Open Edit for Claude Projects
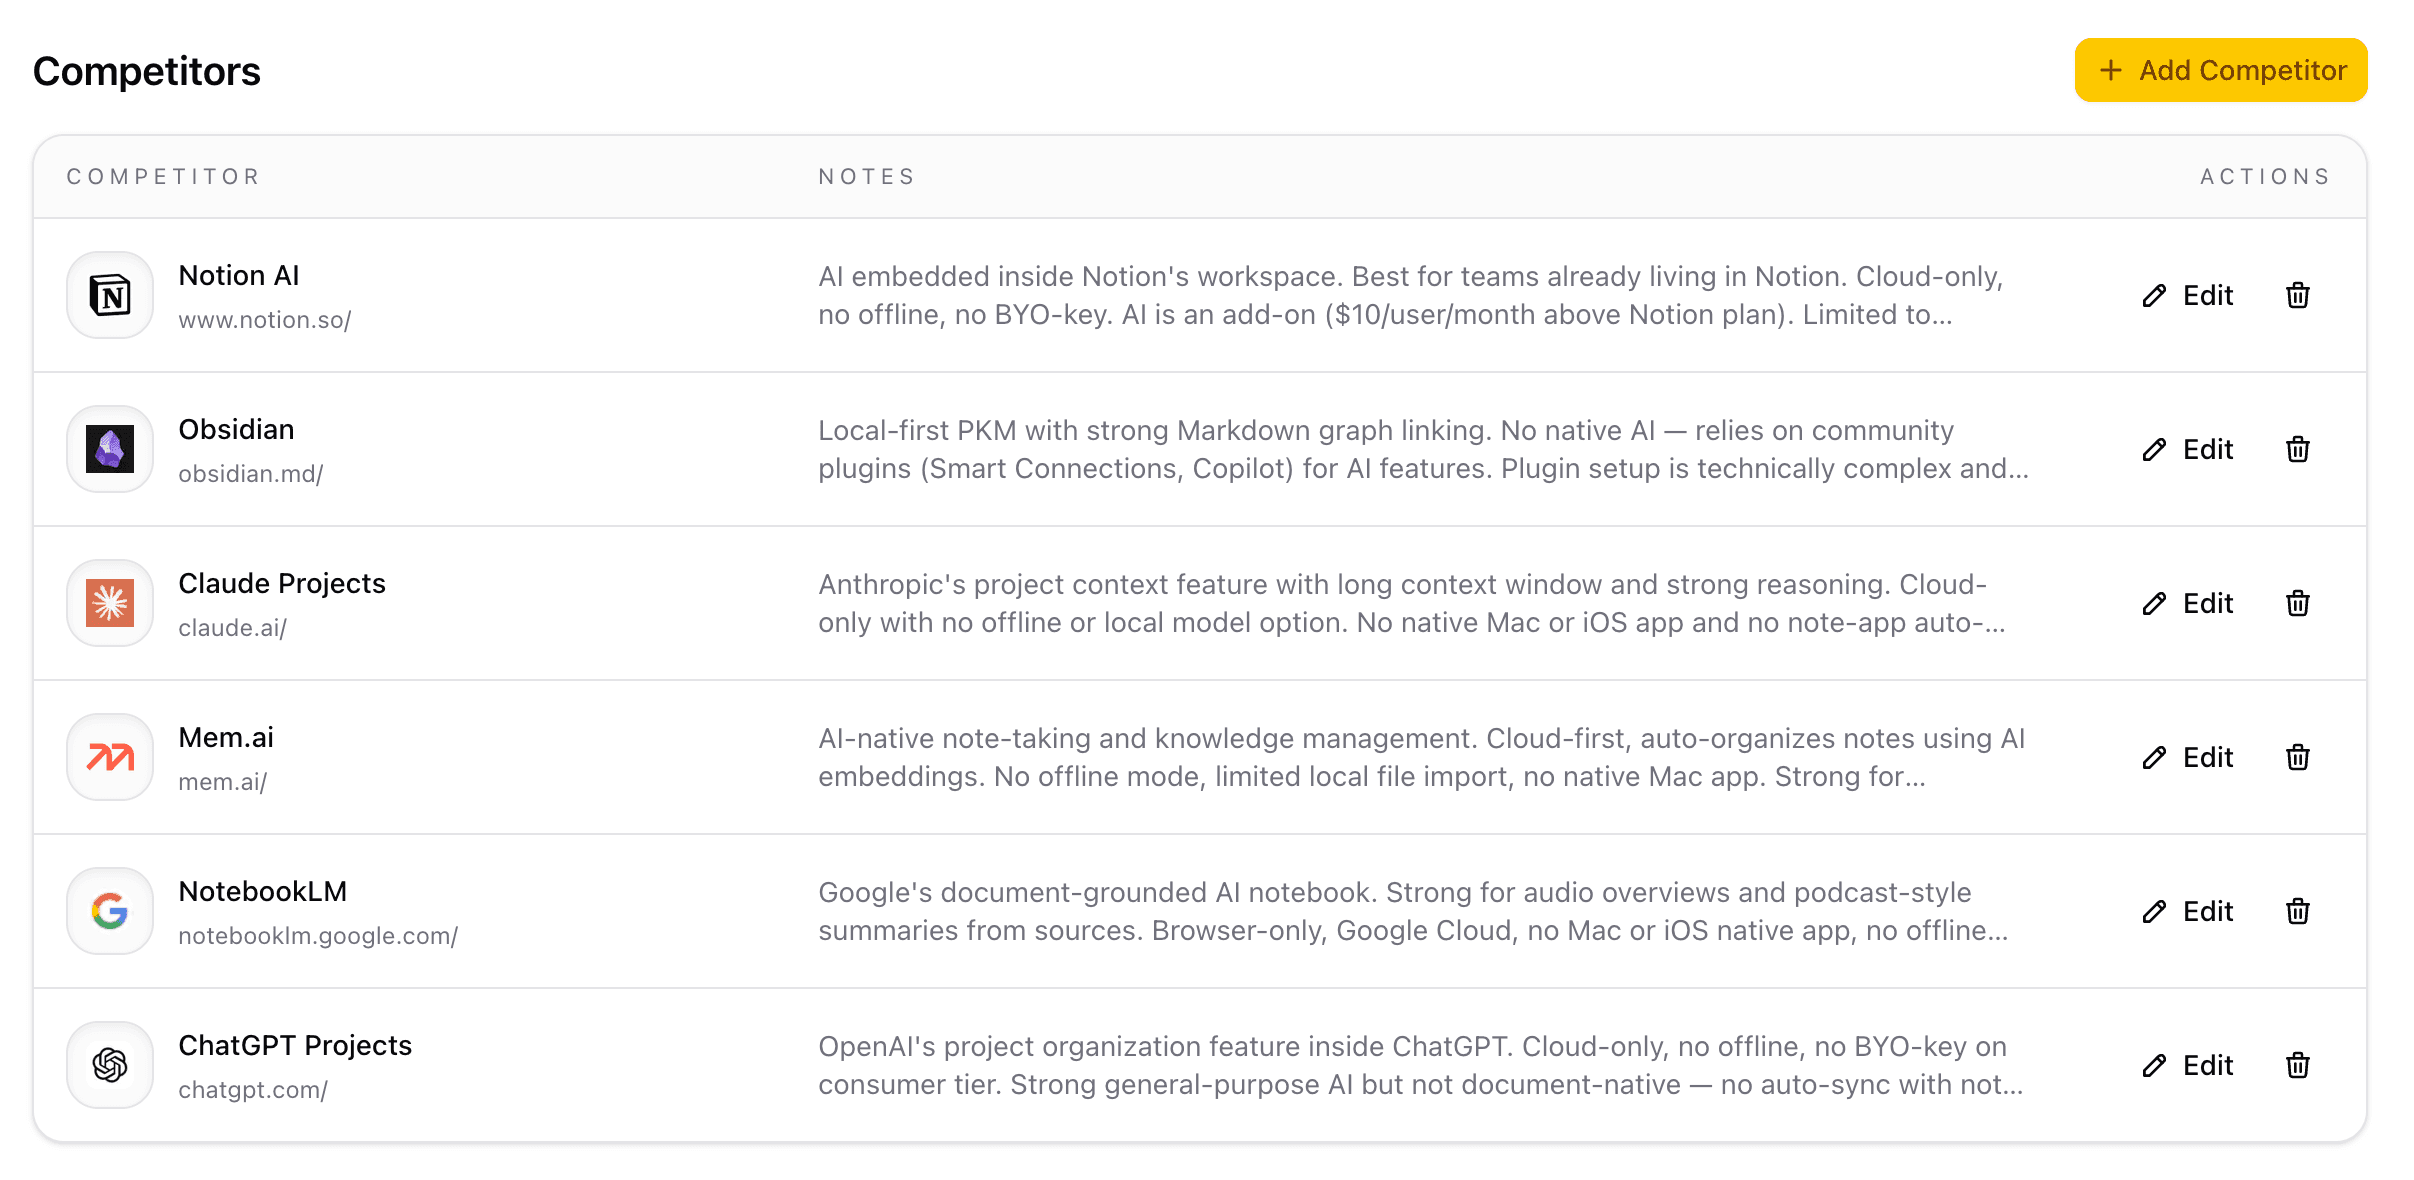 (x=2188, y=603)
